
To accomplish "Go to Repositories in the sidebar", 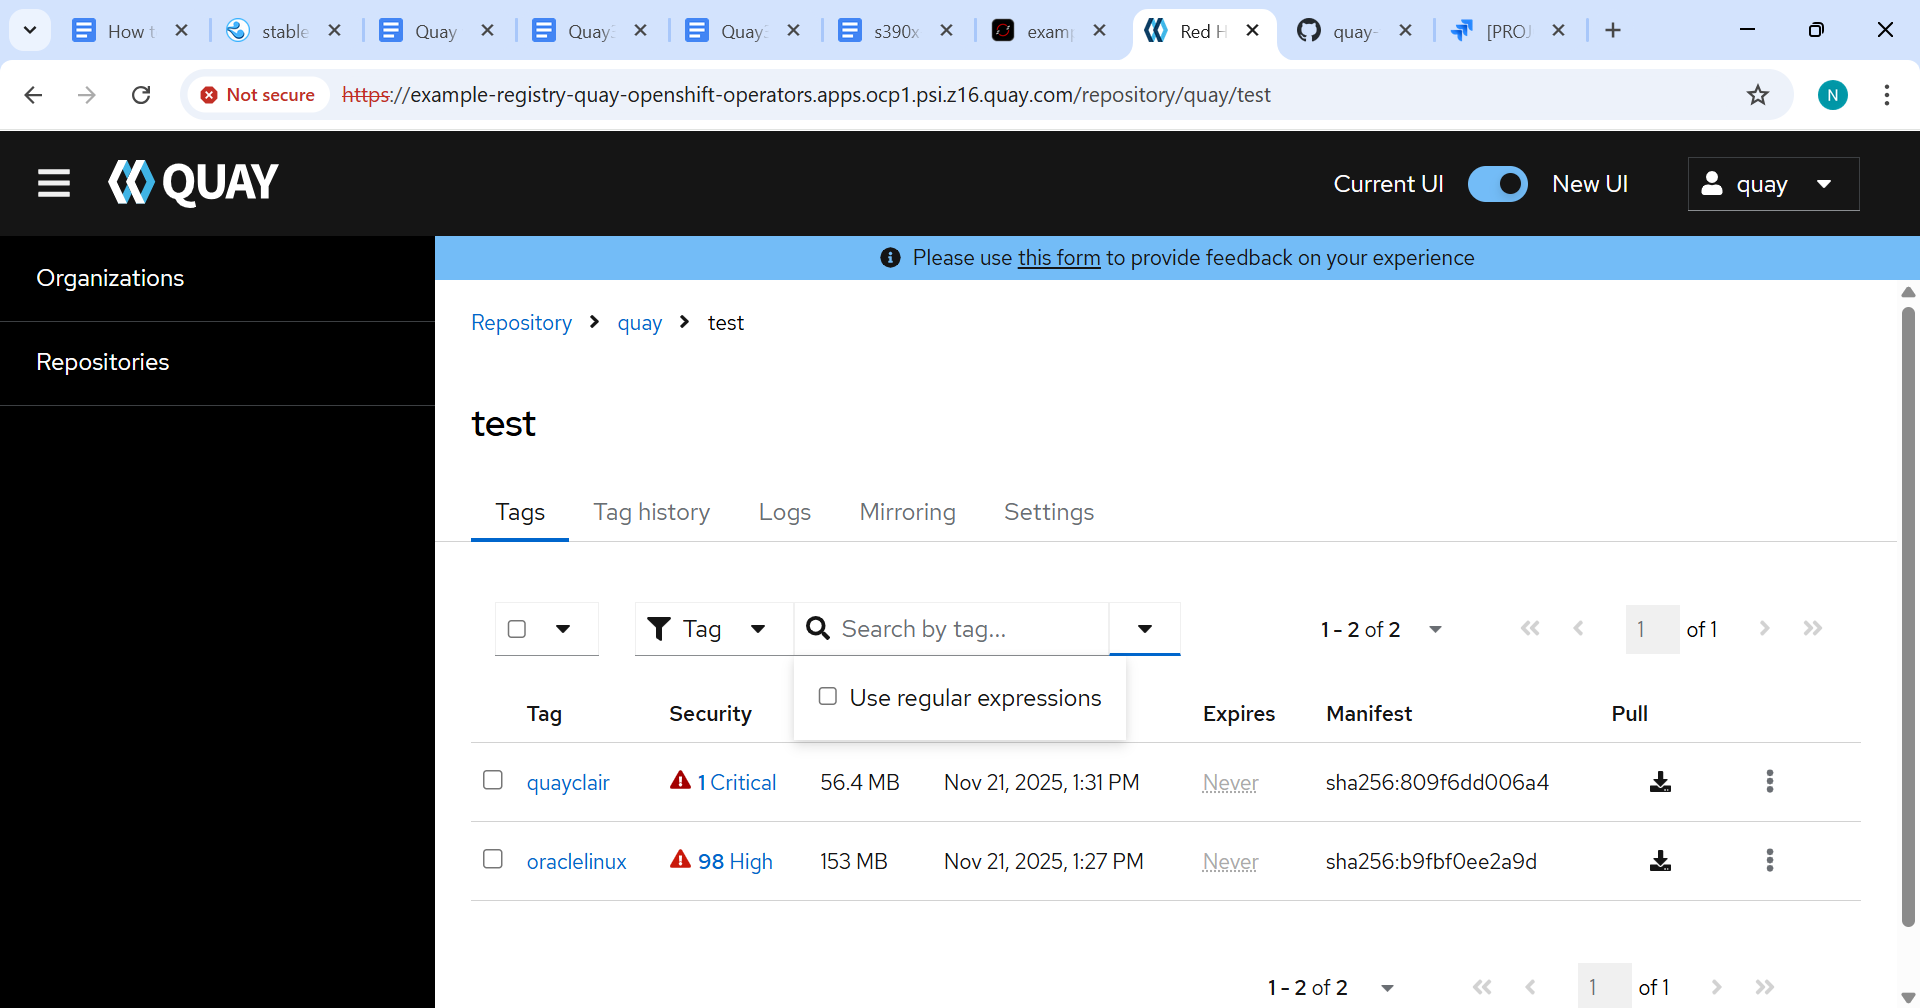I will [103, 362].
